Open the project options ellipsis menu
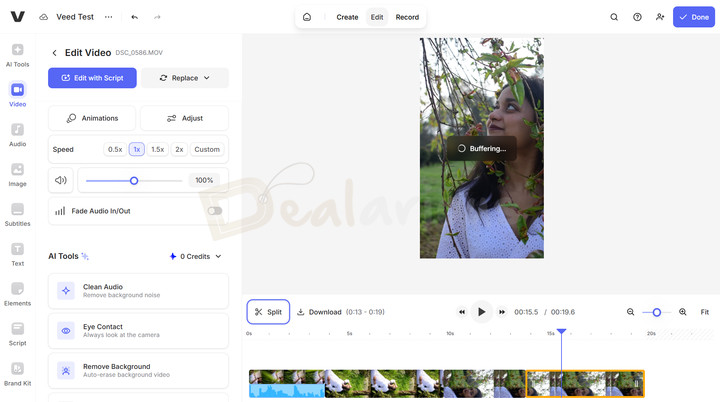The height and width of the screenshot is (402, 720). (108, 17)
